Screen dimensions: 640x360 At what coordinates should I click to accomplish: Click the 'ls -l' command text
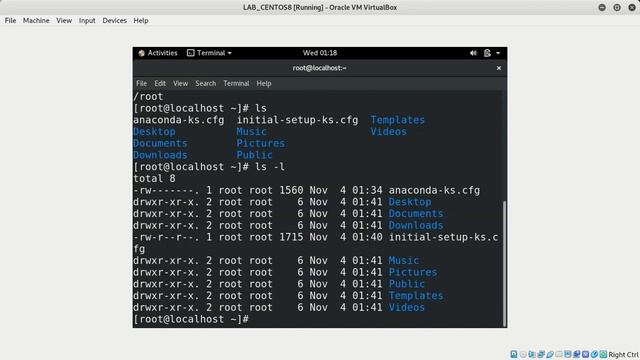[x=270, y=167]
